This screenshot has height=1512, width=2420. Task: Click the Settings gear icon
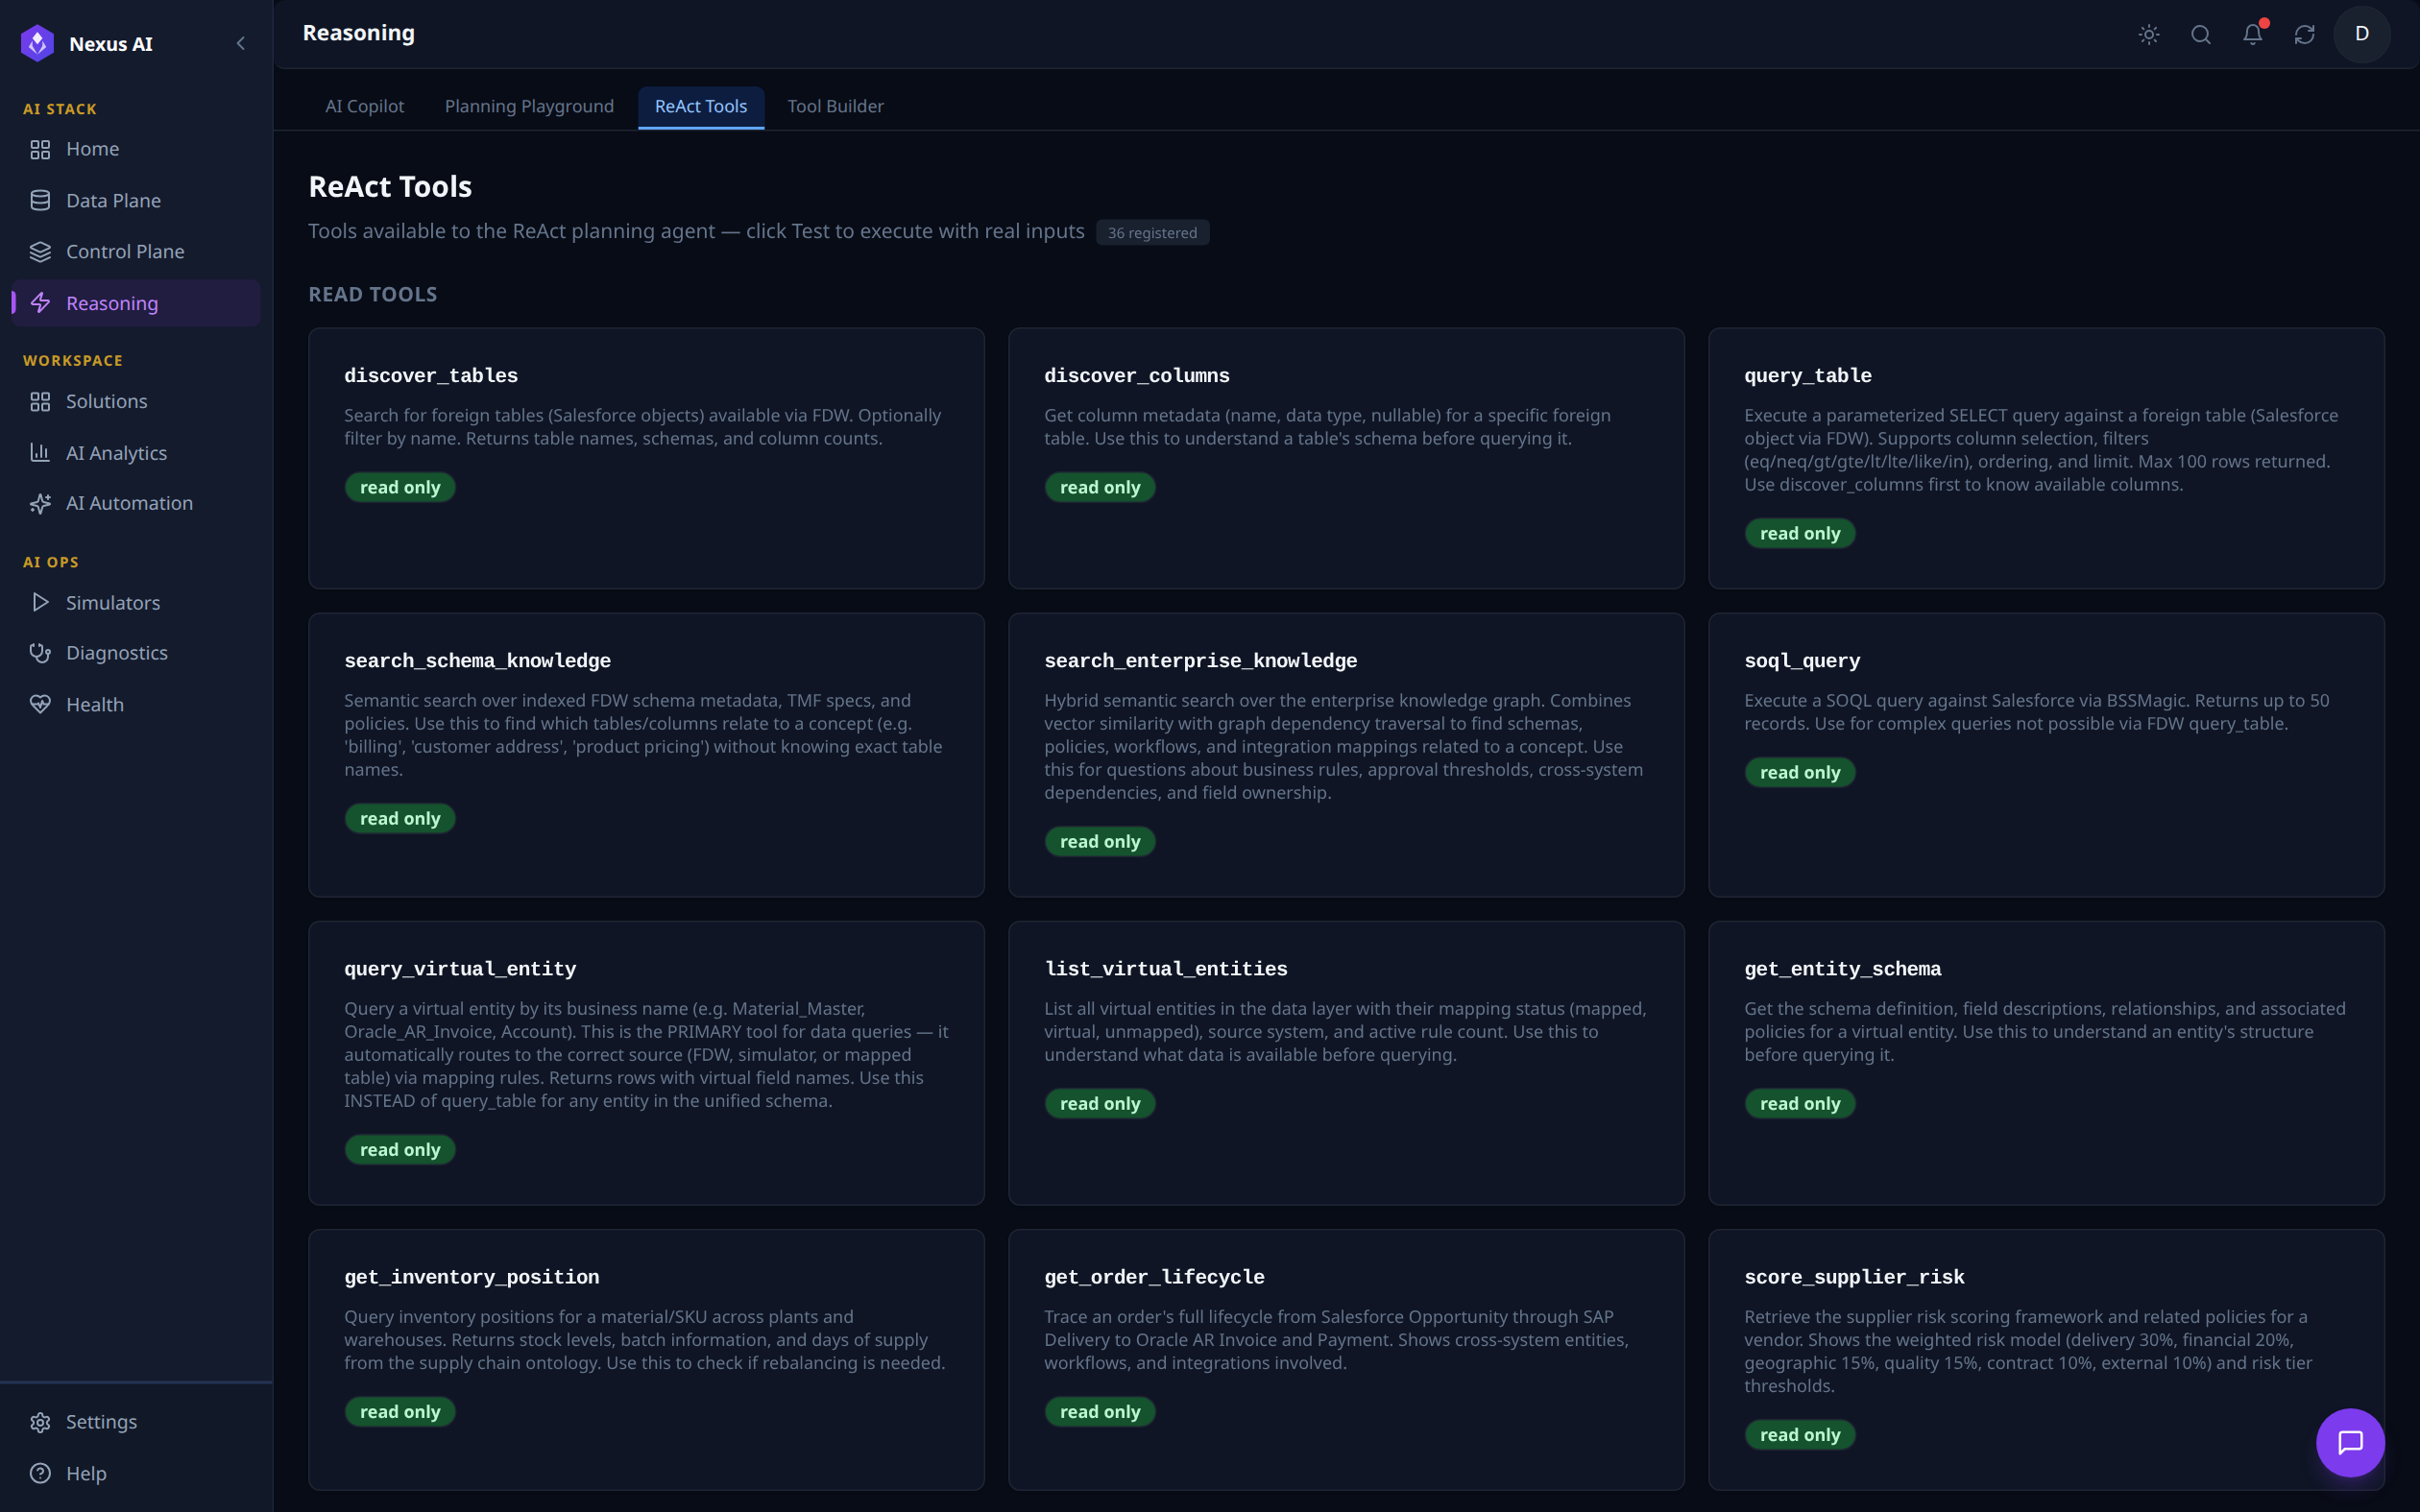(x=40, y=1422)
